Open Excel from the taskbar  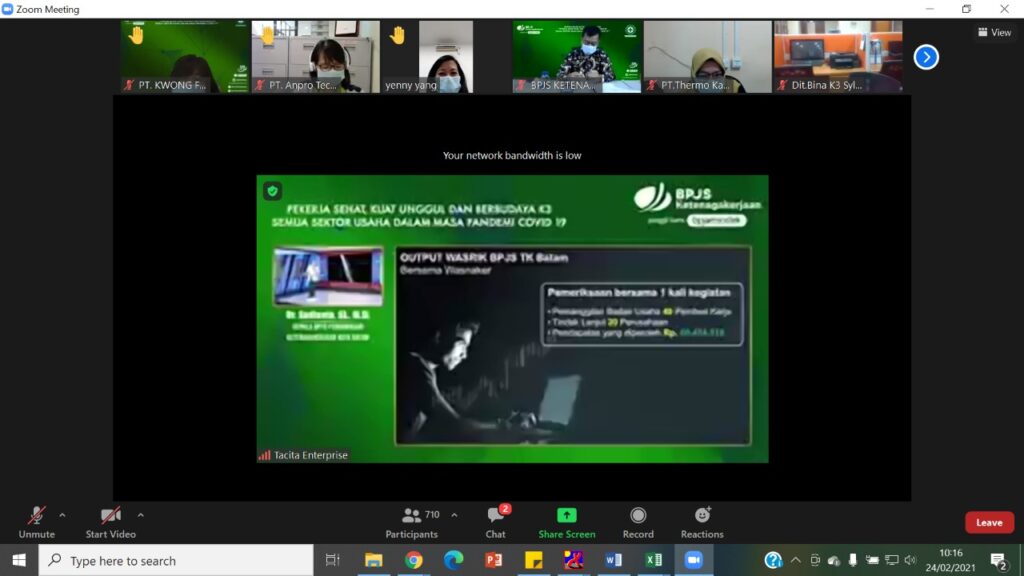(653, 560)
